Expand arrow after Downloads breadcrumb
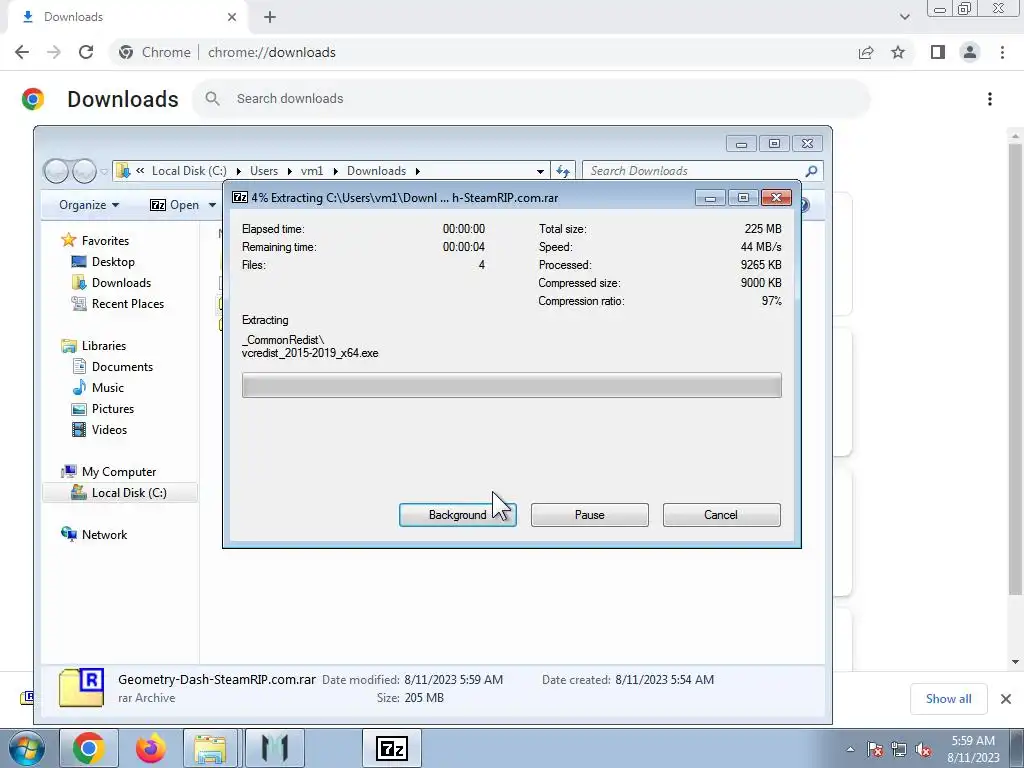The image size is (1024, 768). (417, 171)
